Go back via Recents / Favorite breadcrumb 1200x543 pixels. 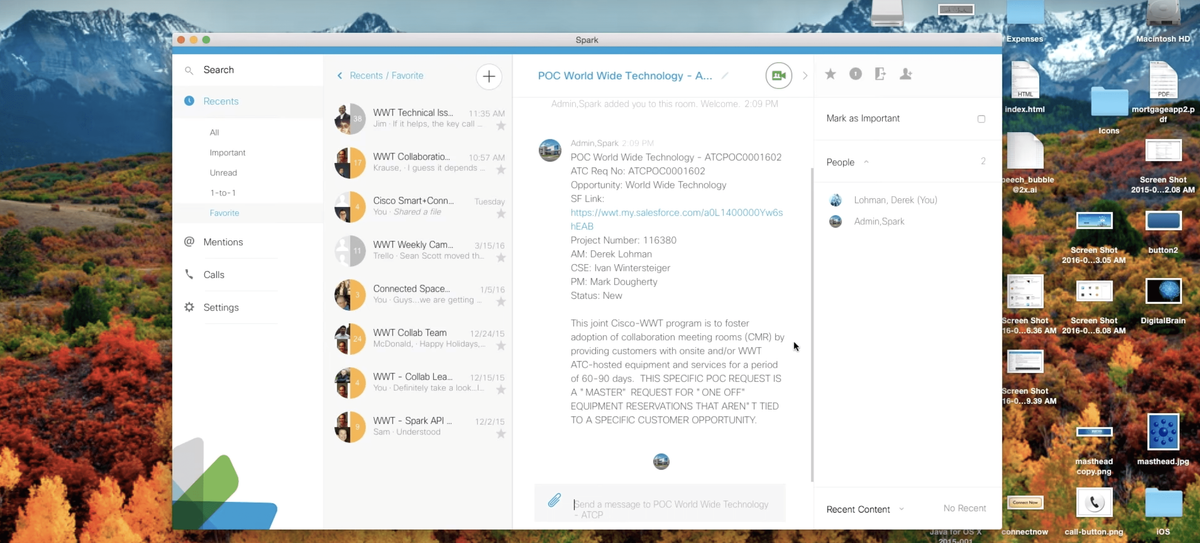pos(380,76)
